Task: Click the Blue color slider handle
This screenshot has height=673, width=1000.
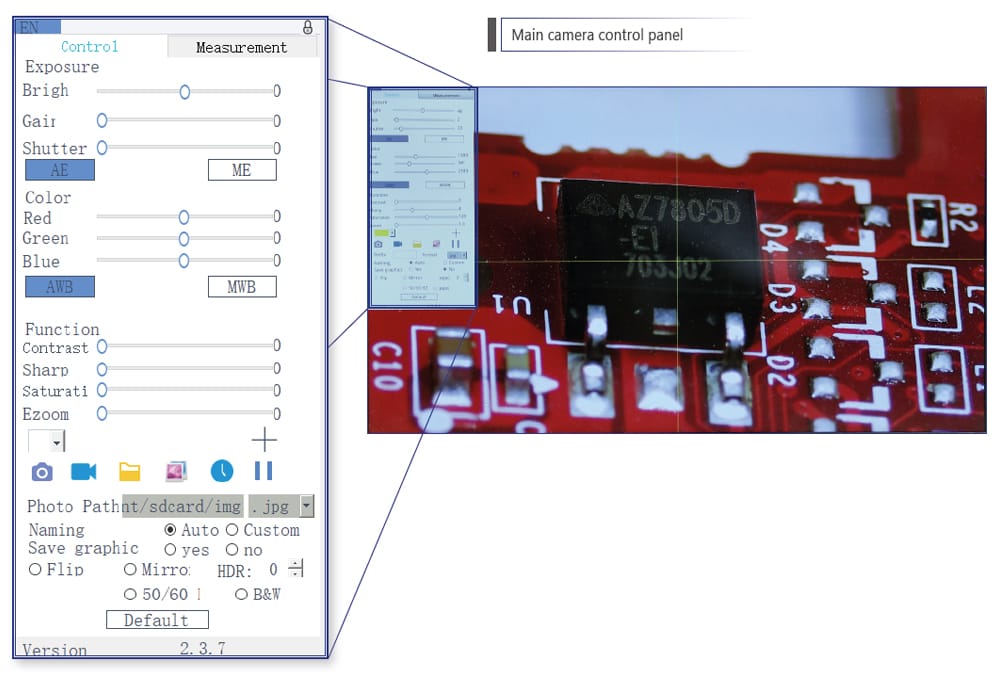Action: pyautogui.click(x=184, y=261)
